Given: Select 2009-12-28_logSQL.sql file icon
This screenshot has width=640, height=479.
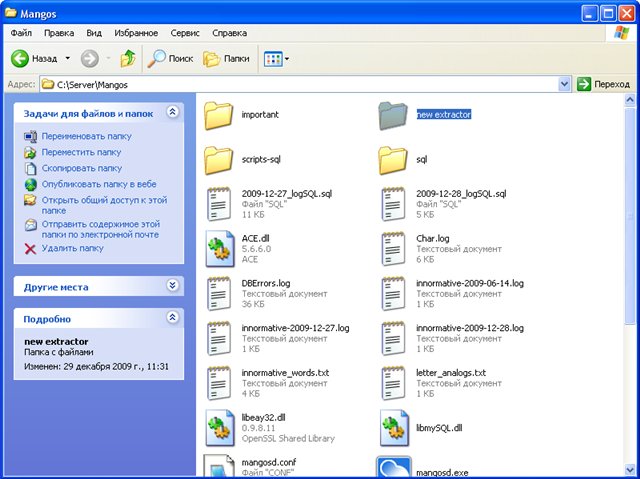Looking at the screenshot, I should tap(393, 204).
